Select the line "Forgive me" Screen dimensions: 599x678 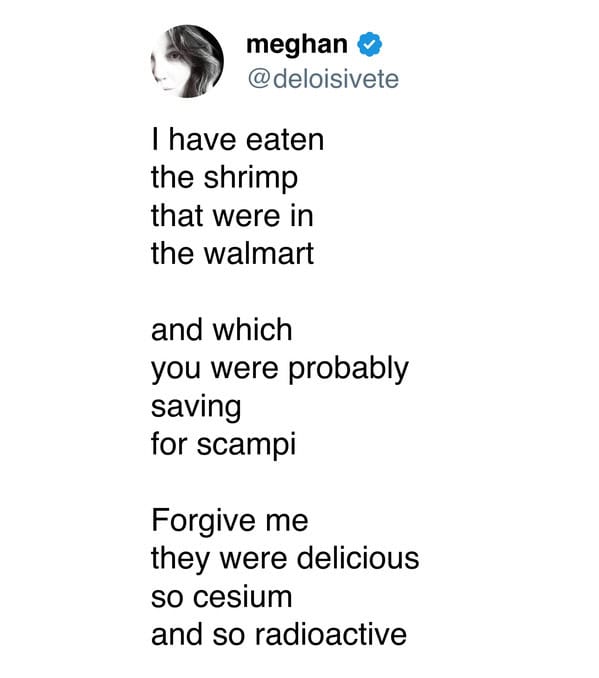(230, 520)
